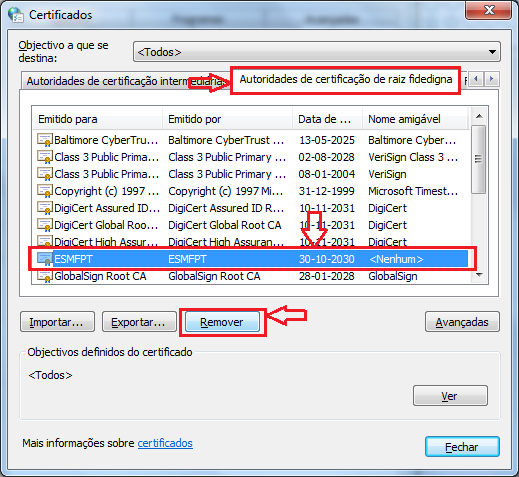The width and height of the screenshot is (519, 477).
Task: Sort by Emitido para column header
Action: [97, 119]
